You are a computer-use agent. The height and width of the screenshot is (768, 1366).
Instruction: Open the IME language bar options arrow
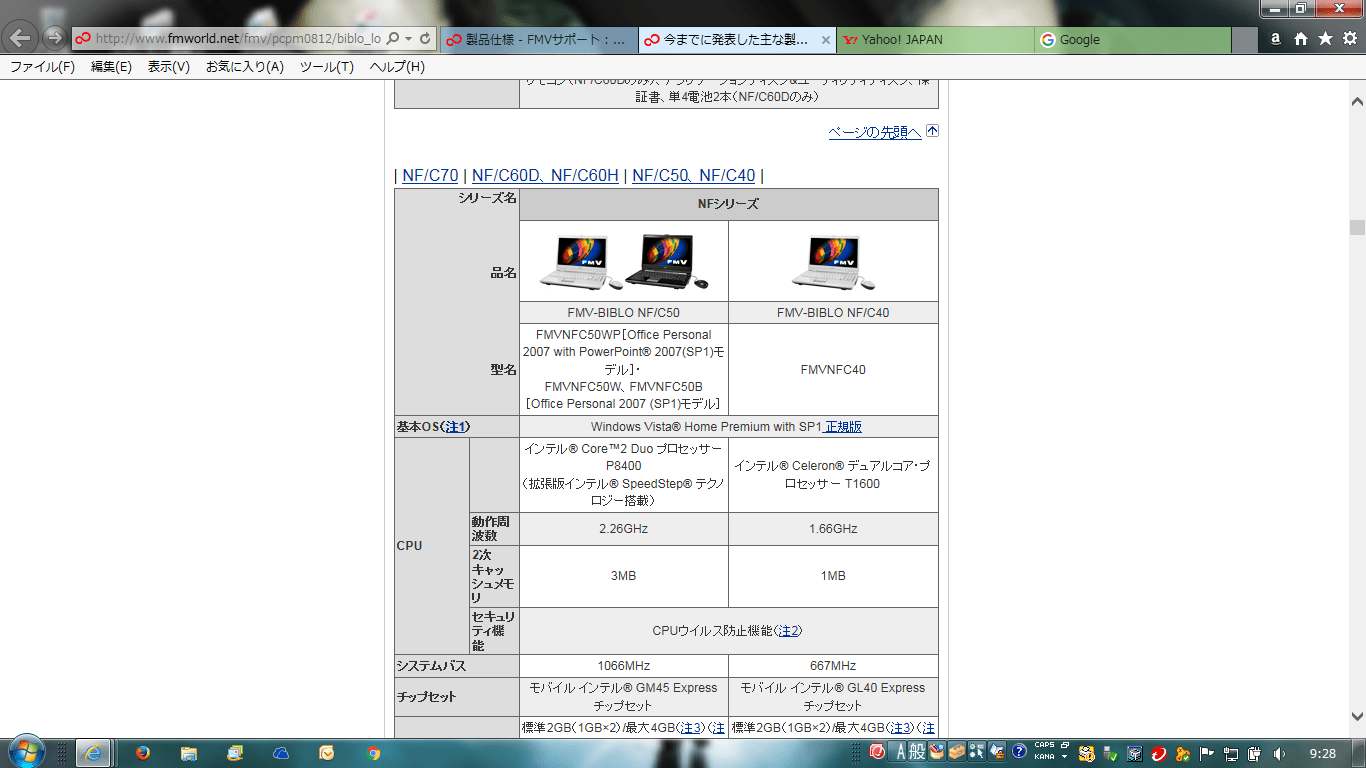point(1065,758)
